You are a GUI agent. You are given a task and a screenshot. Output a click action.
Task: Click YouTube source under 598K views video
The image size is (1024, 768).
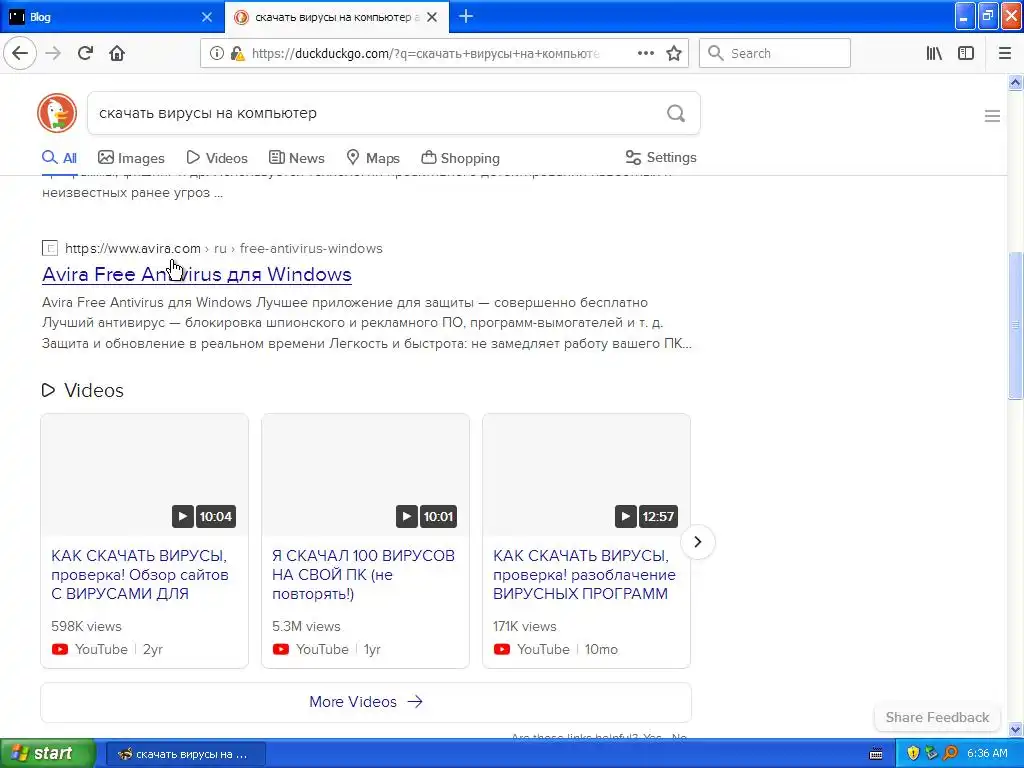click(x=89, y=649)
